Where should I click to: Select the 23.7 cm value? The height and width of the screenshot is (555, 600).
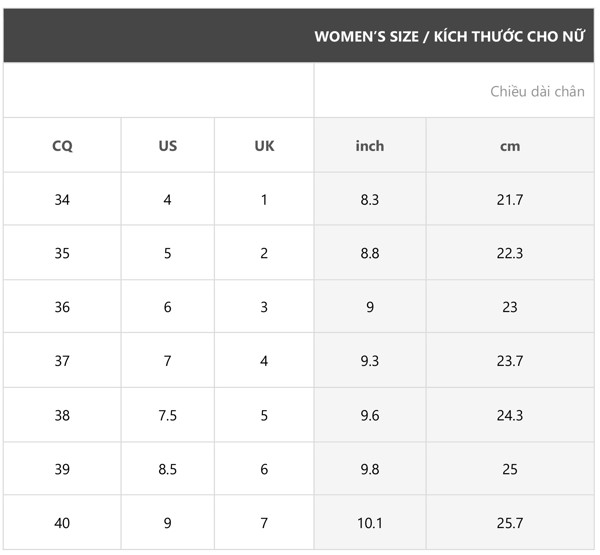click(510, 362)
